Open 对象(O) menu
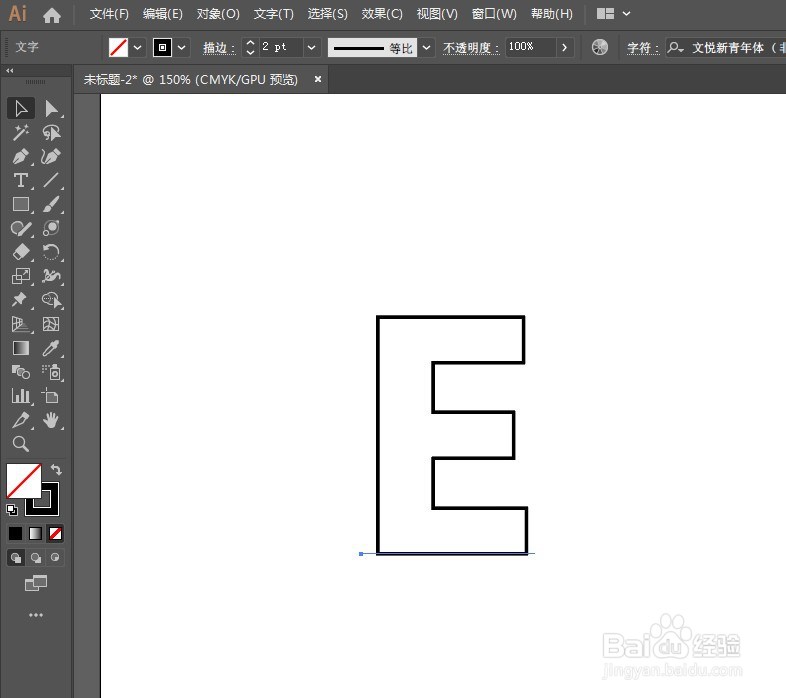Screen dimensions: 786x698 (218, 14)
